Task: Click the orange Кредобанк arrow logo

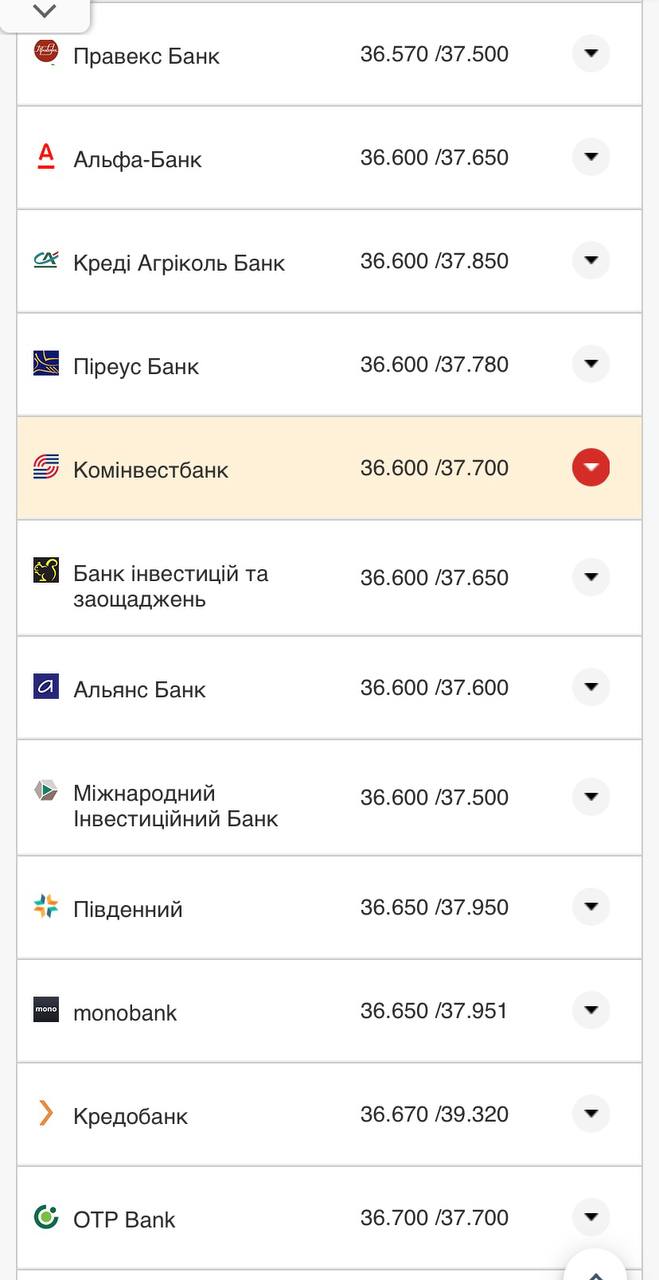Action: coord(44,1114)
